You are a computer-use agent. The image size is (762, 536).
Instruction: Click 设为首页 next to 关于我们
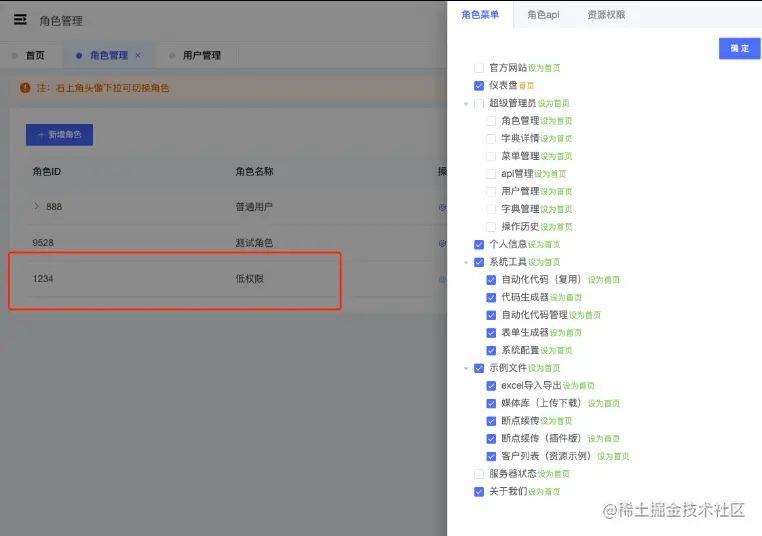click(544, 492)
